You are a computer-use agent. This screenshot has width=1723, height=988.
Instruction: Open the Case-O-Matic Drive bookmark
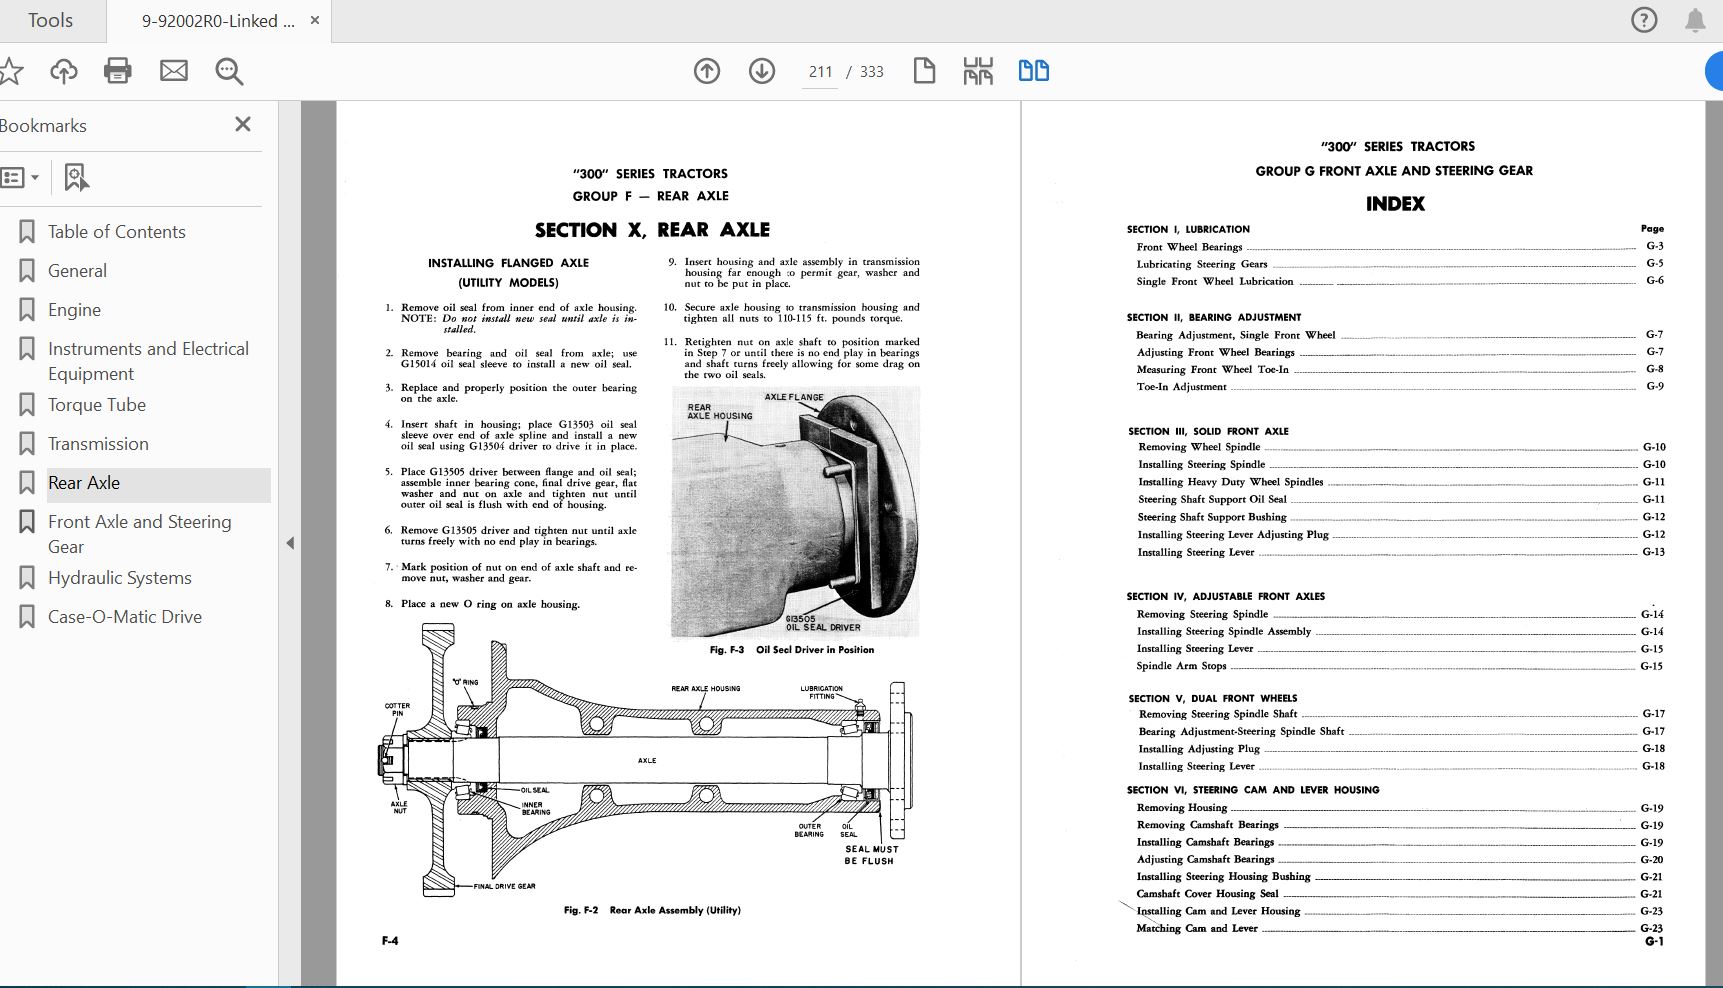point(124,616)
